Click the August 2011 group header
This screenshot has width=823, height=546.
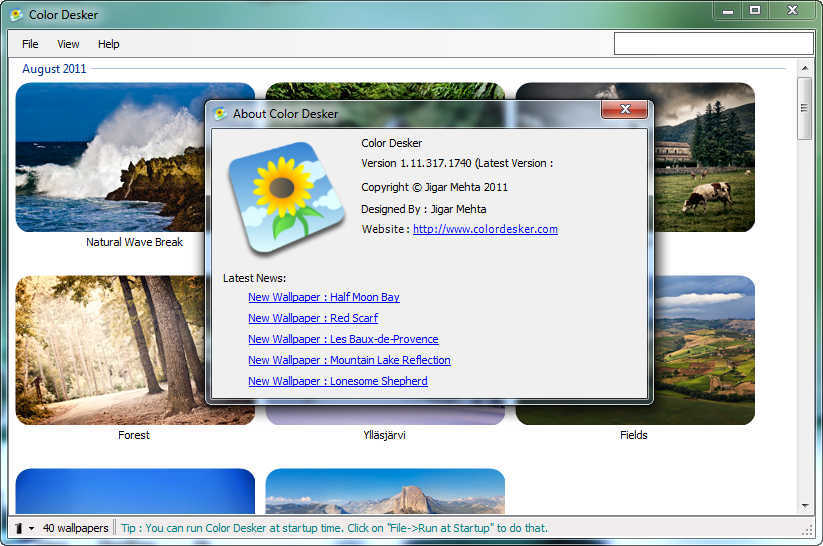coord(54,69)
